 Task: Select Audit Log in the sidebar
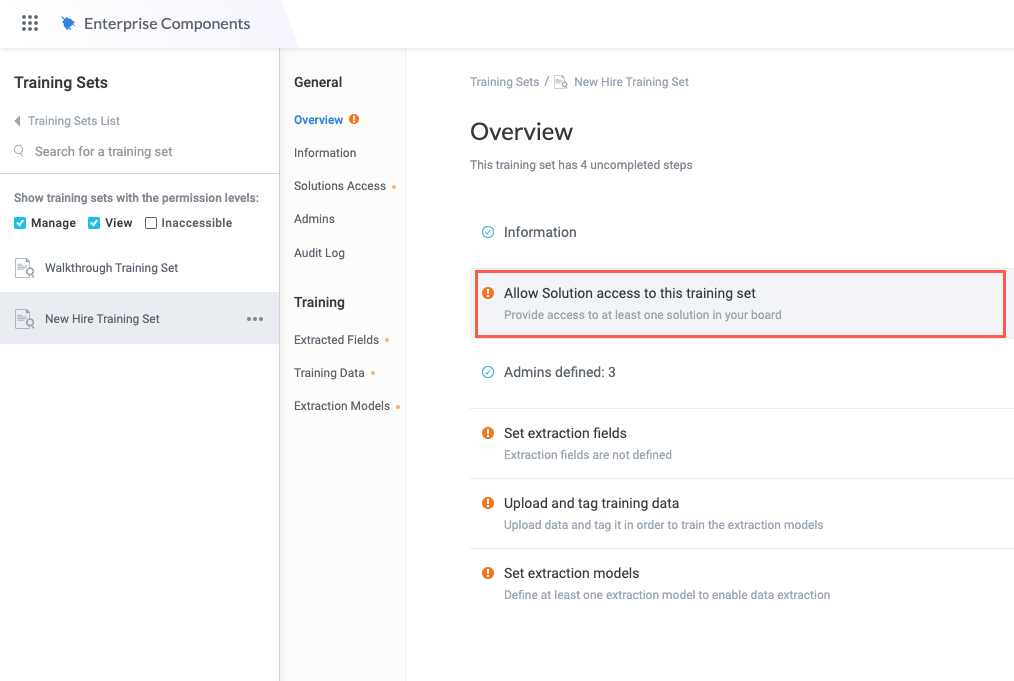319,253
